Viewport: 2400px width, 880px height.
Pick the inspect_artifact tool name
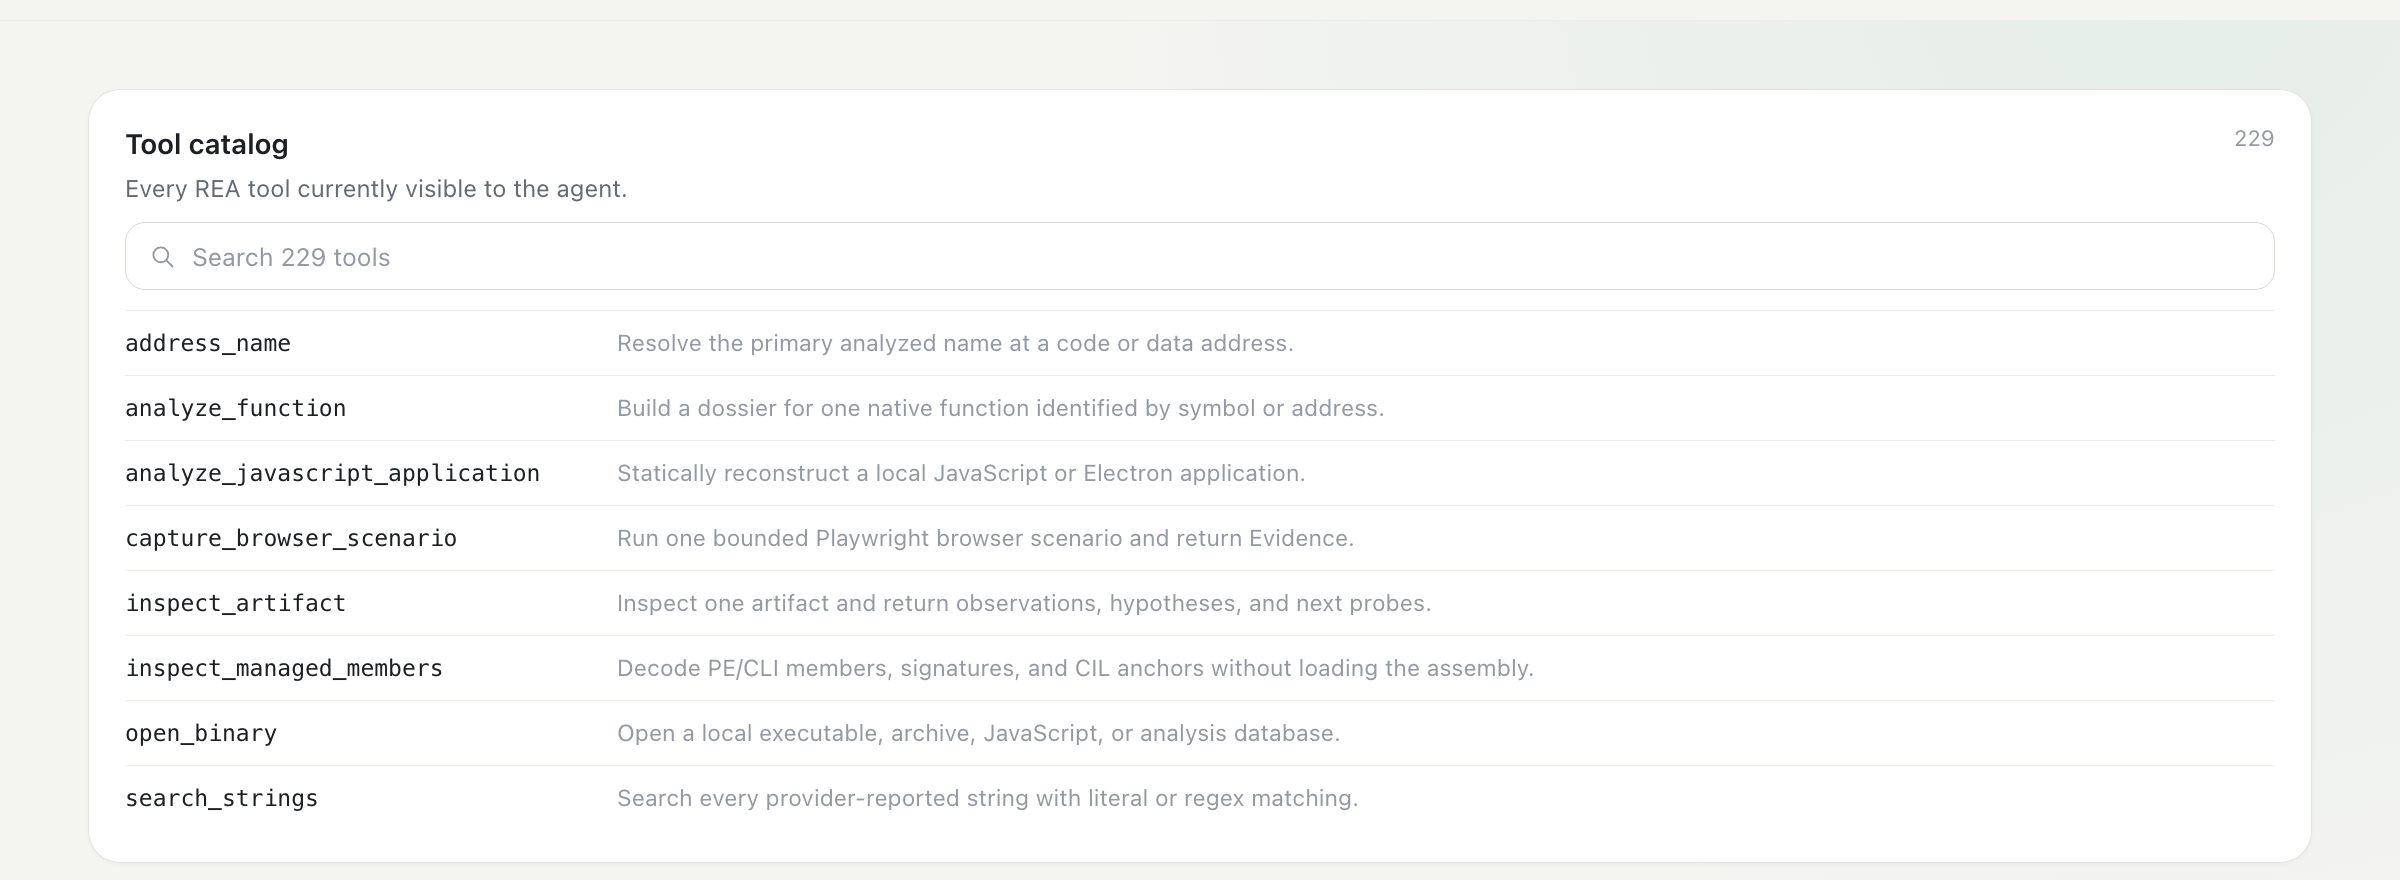pyautogui.click(x=235, y=603)
